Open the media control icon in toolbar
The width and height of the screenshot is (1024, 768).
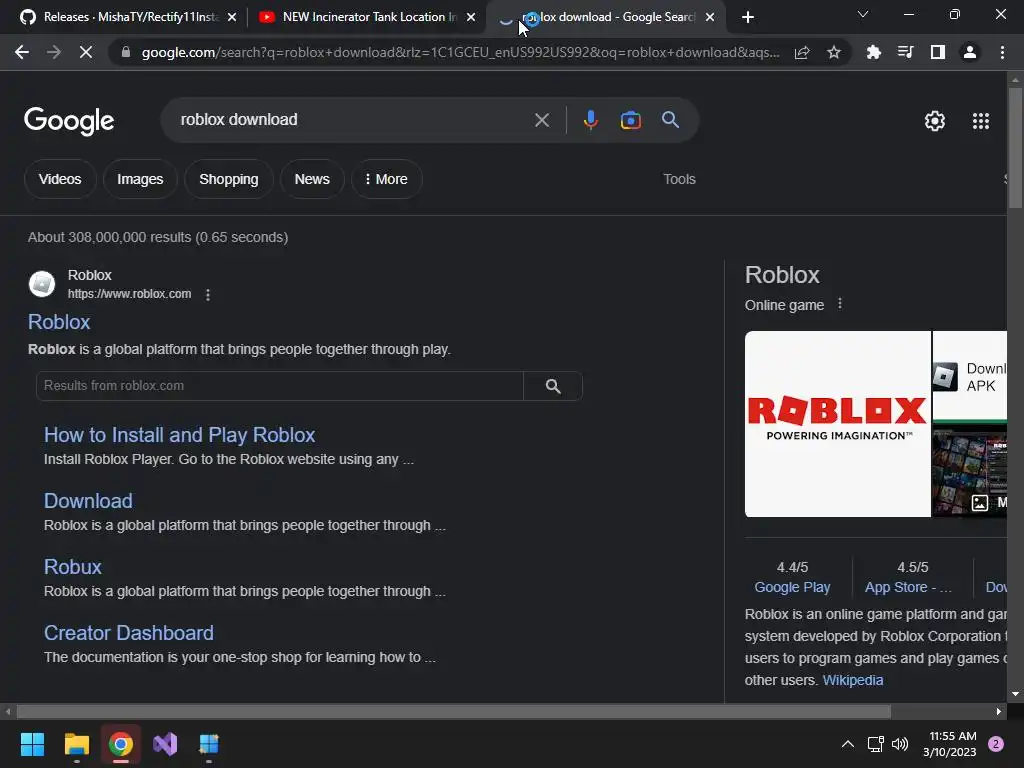click(905, 52)
